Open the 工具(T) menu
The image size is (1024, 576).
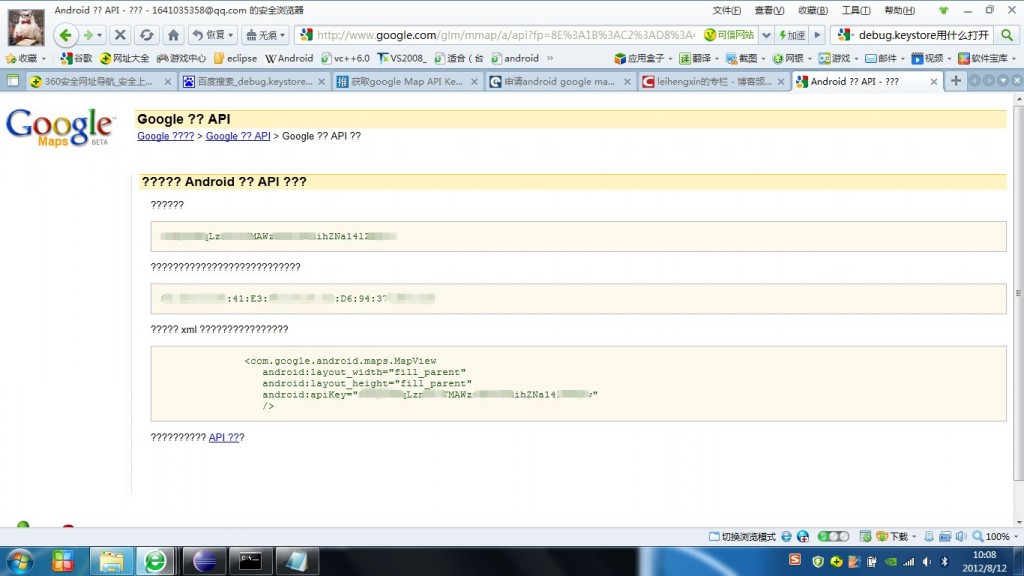[x=856, y=10]
